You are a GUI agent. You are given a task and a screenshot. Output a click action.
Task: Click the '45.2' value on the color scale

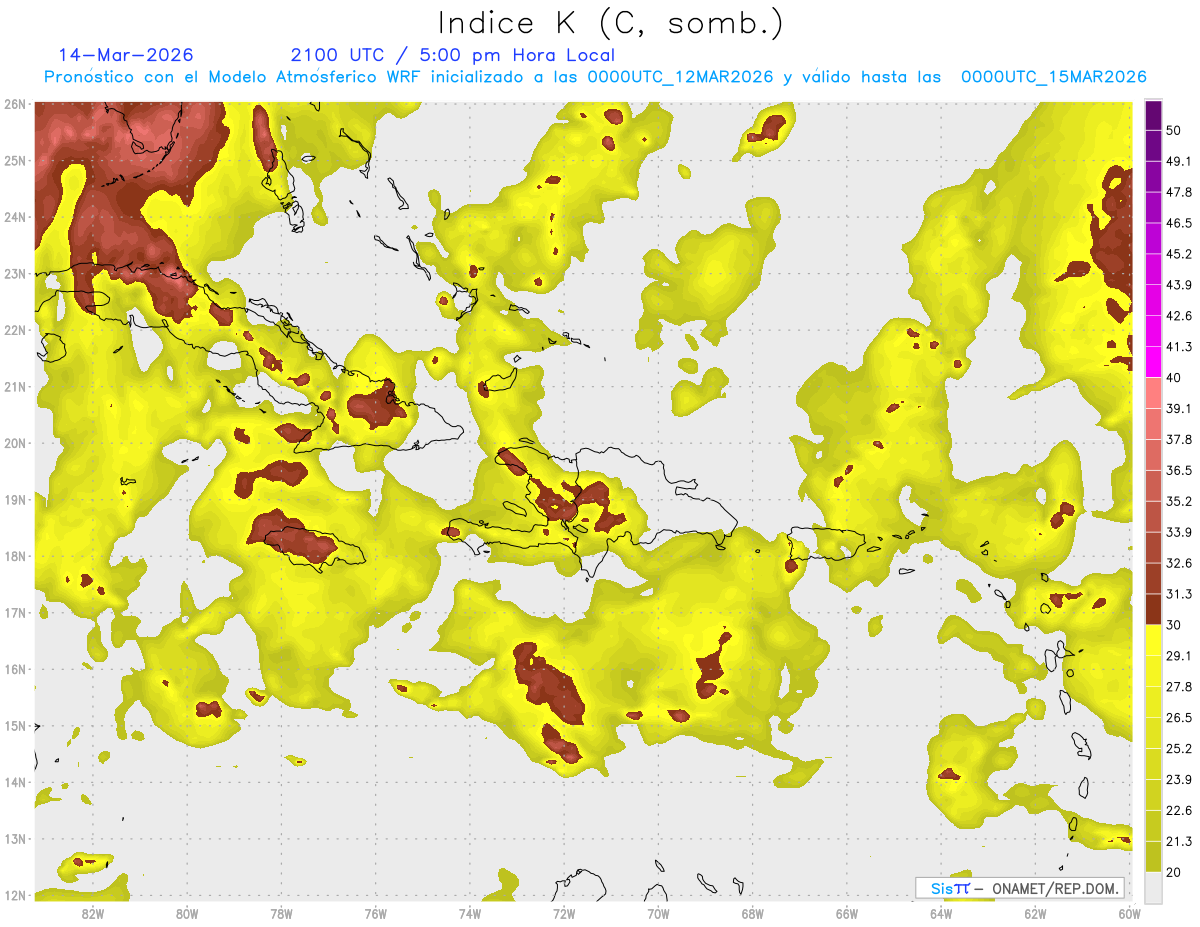click(x=1179, y=254)
